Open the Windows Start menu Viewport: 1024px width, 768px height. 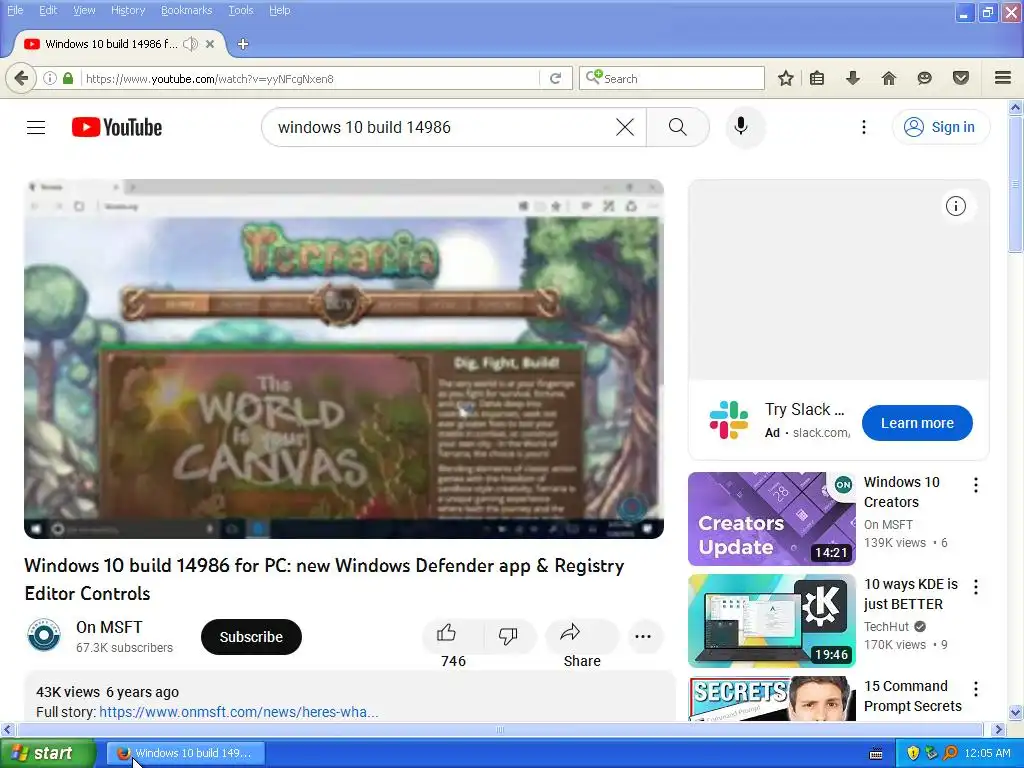47,753
